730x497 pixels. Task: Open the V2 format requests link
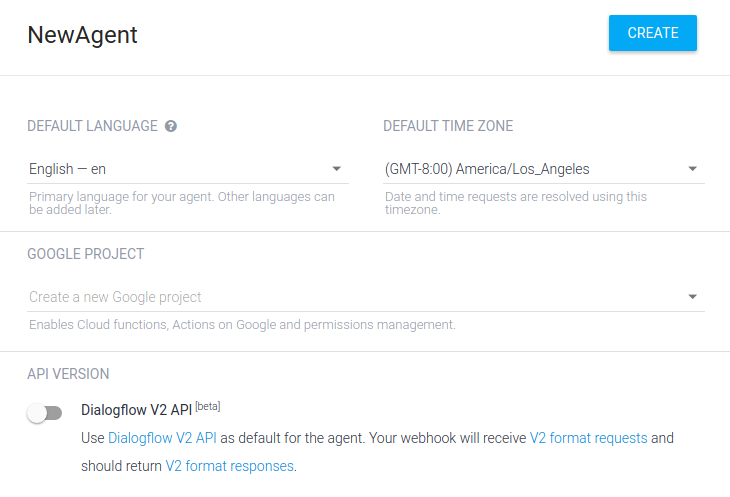(x=588, y=438)
